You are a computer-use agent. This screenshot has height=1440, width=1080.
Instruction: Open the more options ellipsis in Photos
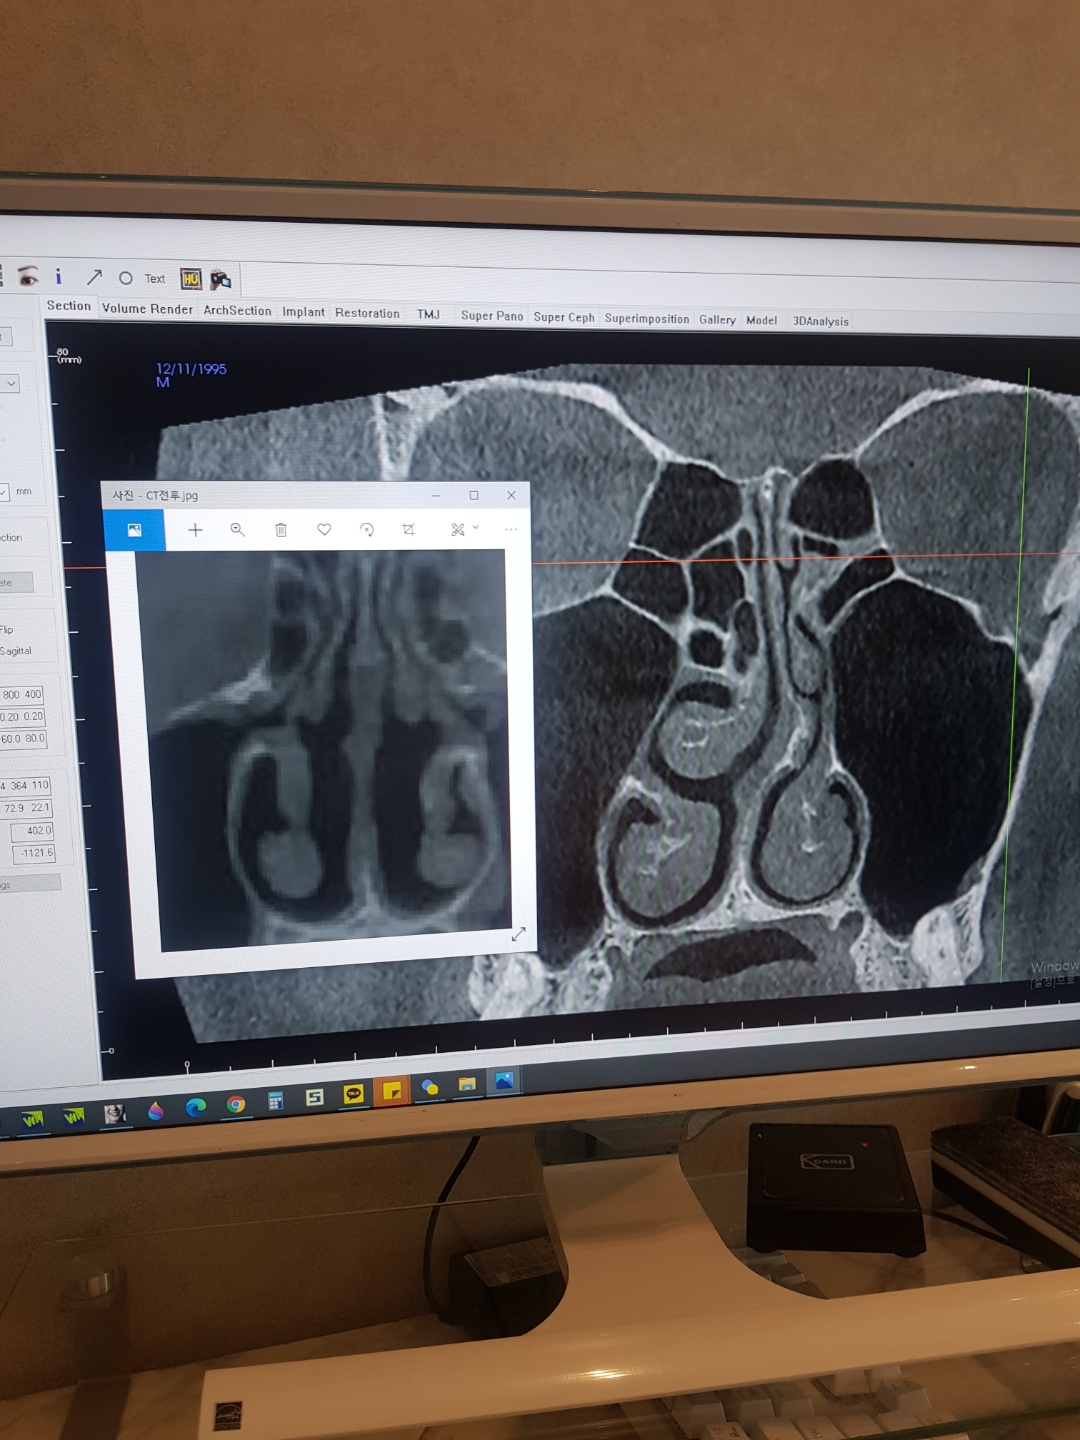click(x=511, y=529)
